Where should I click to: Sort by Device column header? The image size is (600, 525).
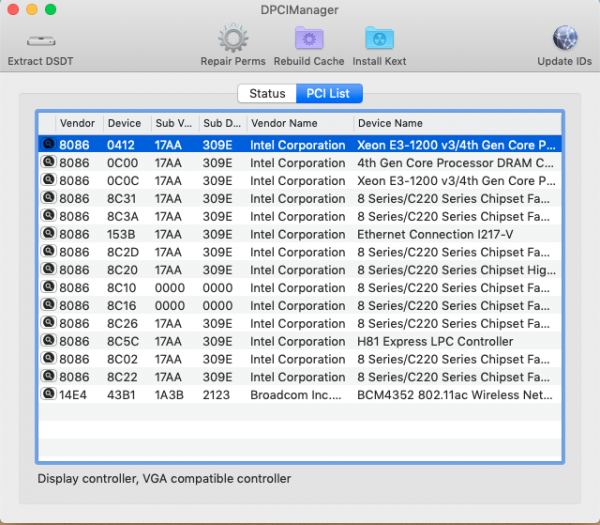(x=125, y=123)
